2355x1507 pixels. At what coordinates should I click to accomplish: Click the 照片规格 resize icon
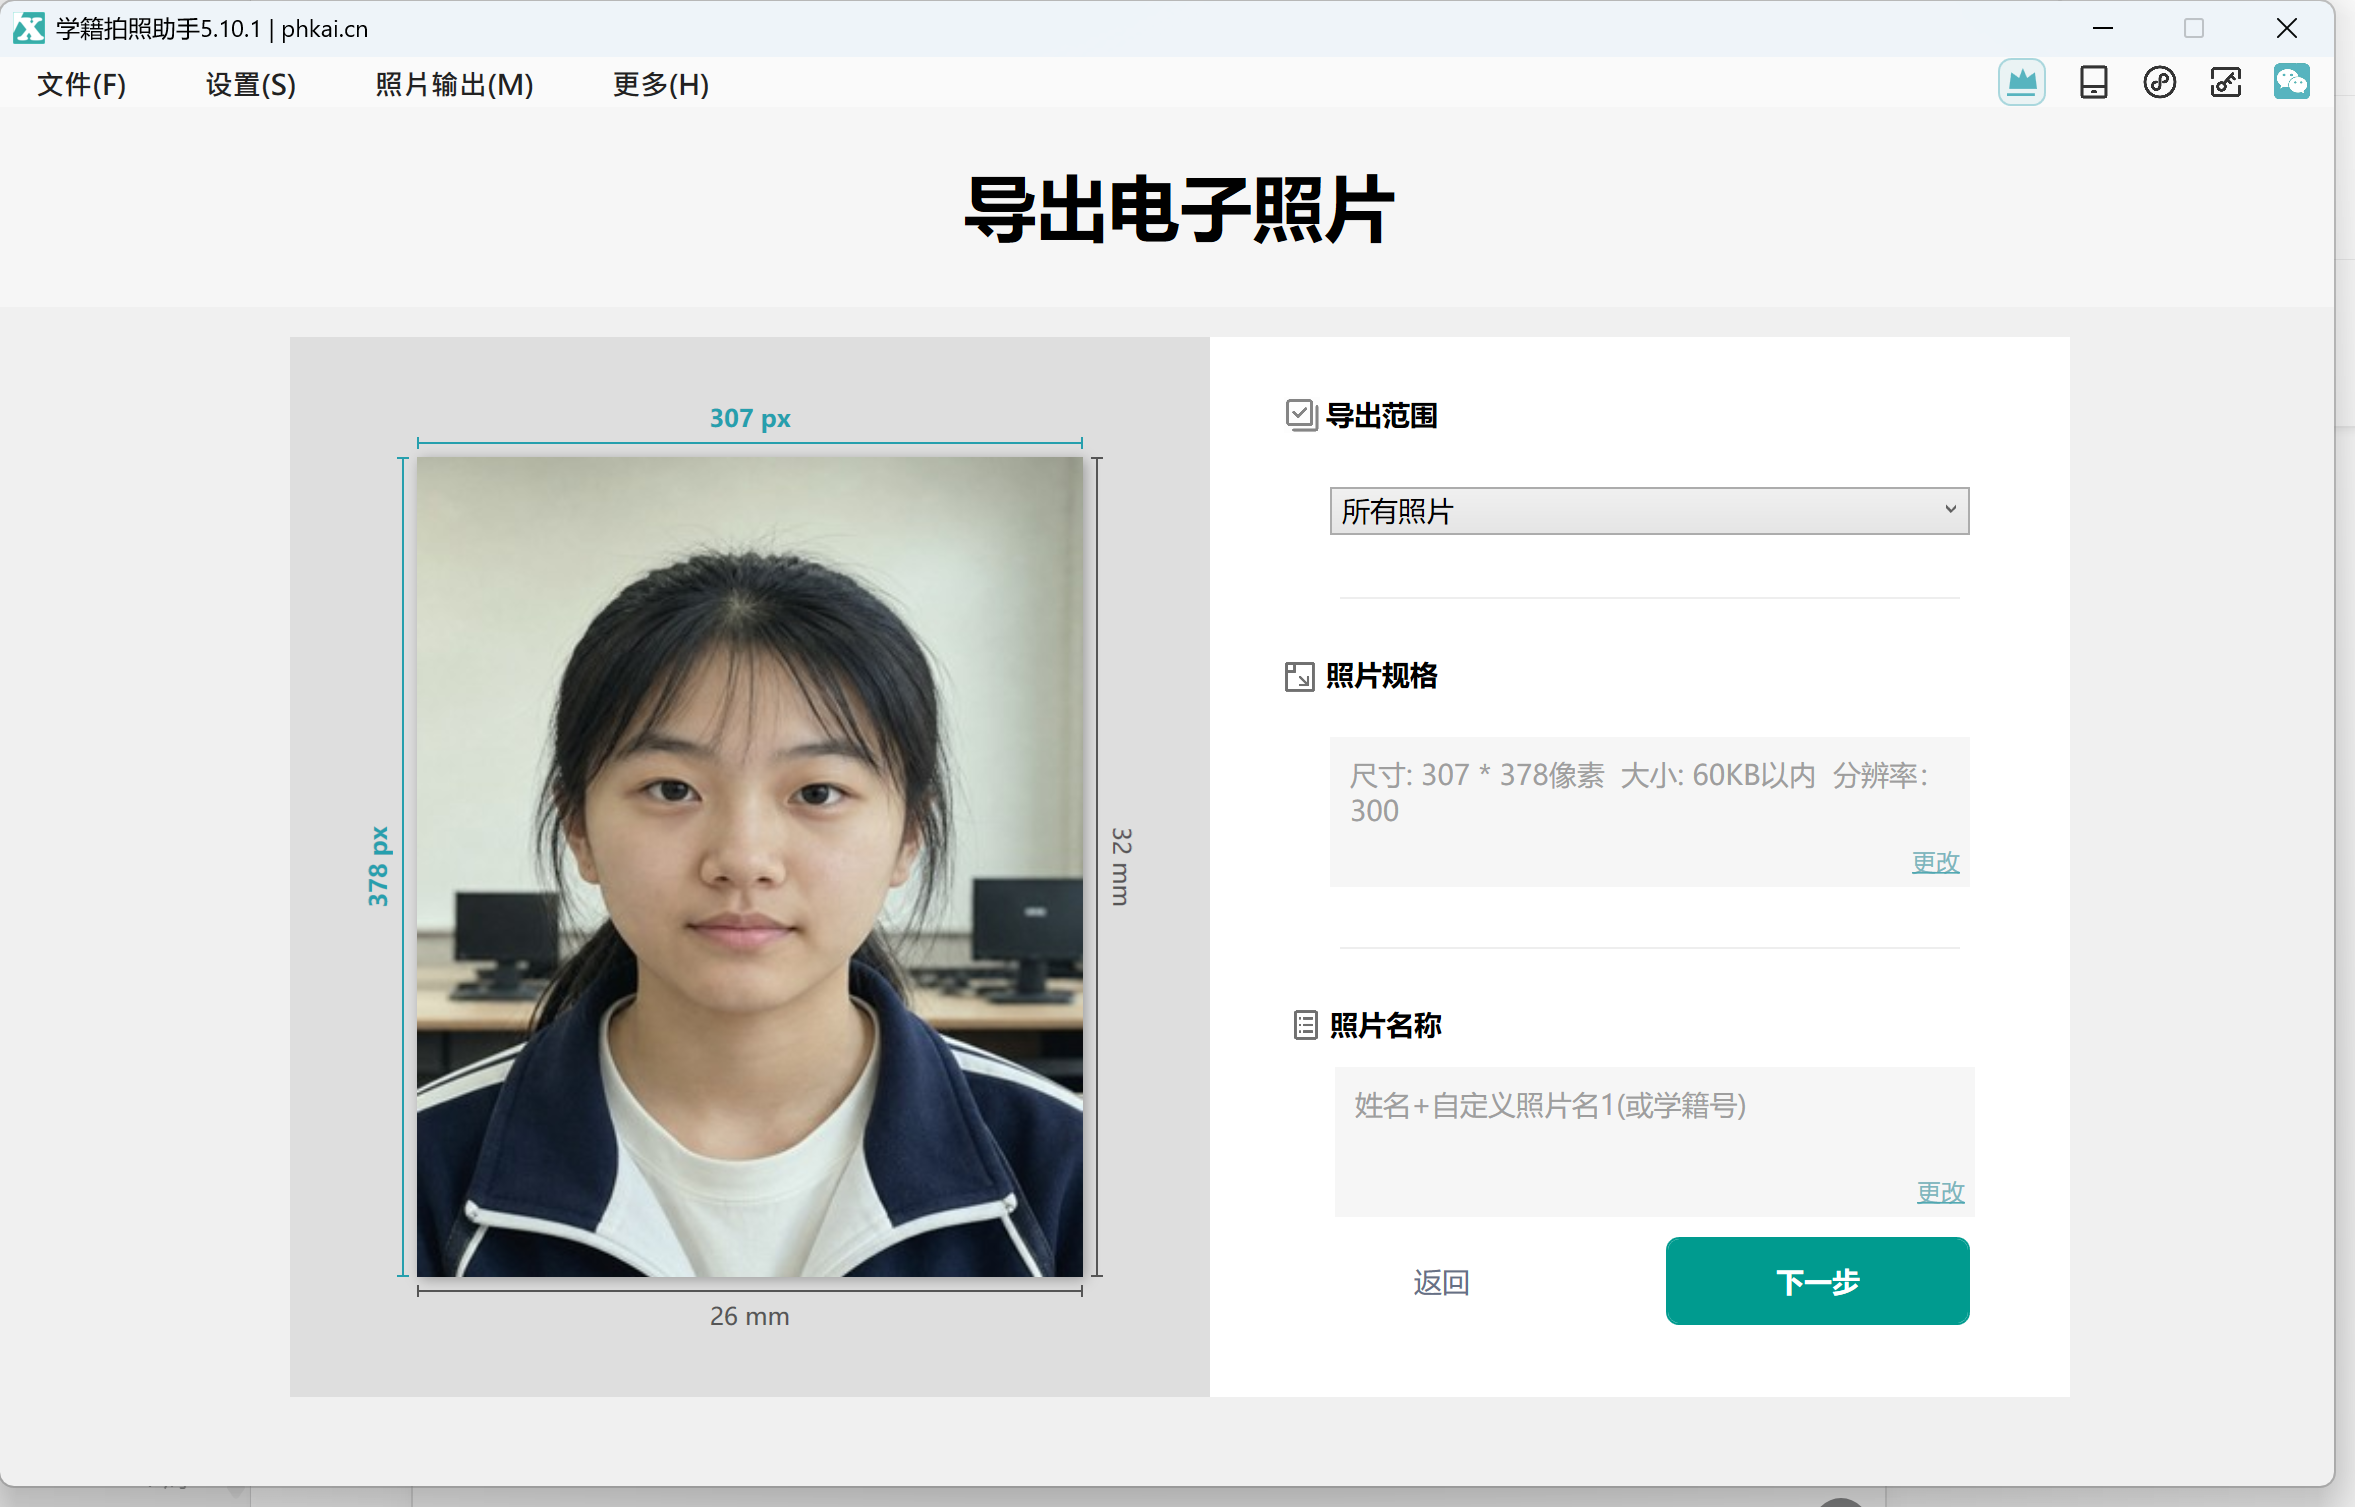coord(1299,676)
